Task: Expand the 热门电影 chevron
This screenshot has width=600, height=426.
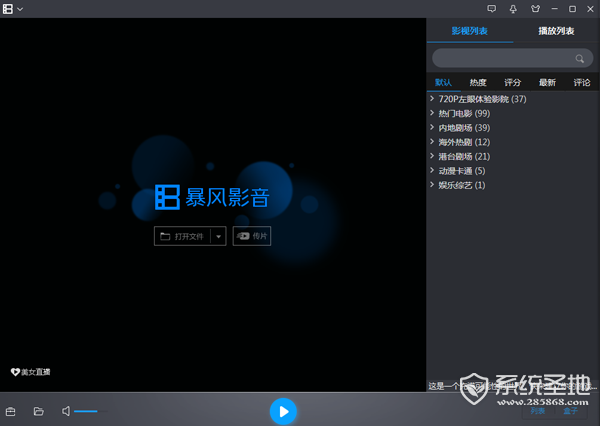Action: tap(432, 113)
